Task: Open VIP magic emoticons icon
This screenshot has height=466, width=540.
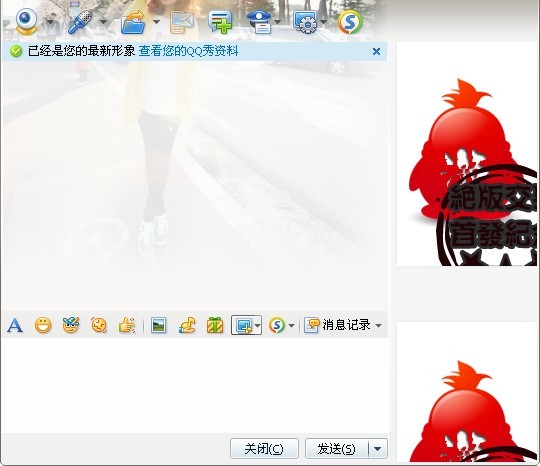Action: point(71,325)
